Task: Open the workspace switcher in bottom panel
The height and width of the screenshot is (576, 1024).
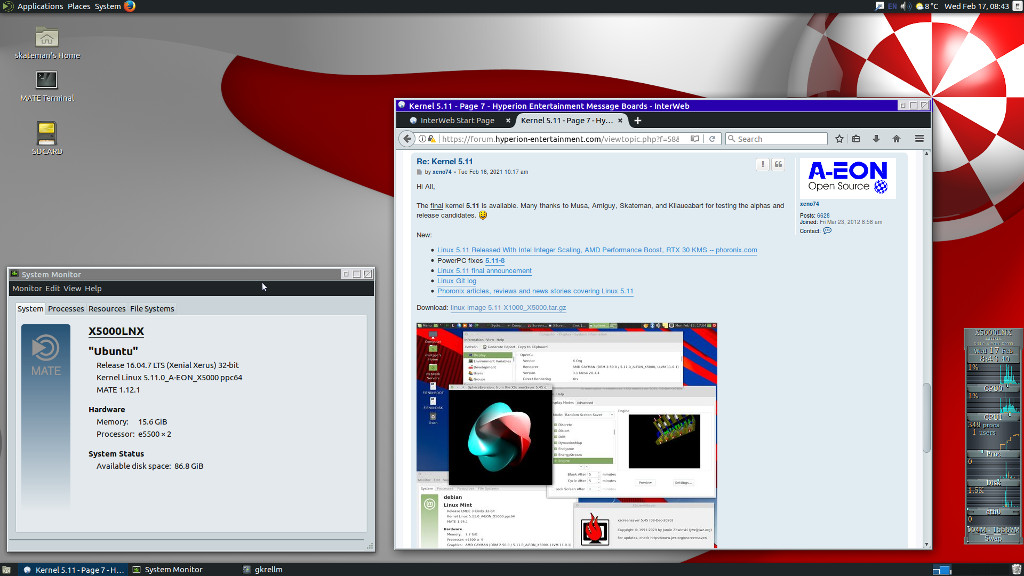Action: [942, 569]
